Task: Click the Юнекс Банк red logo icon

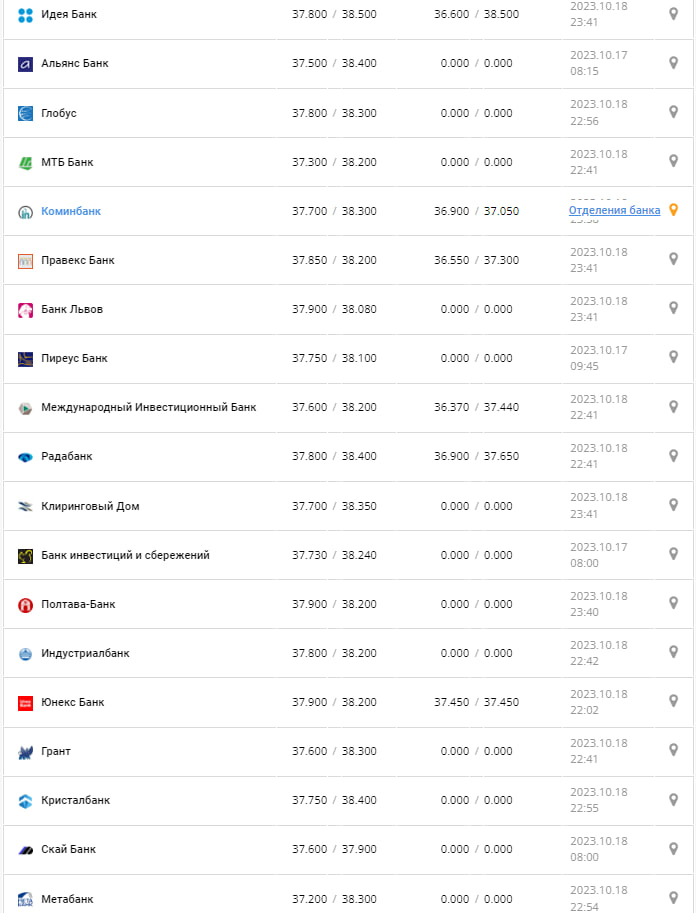Action: tap(26, 702)
